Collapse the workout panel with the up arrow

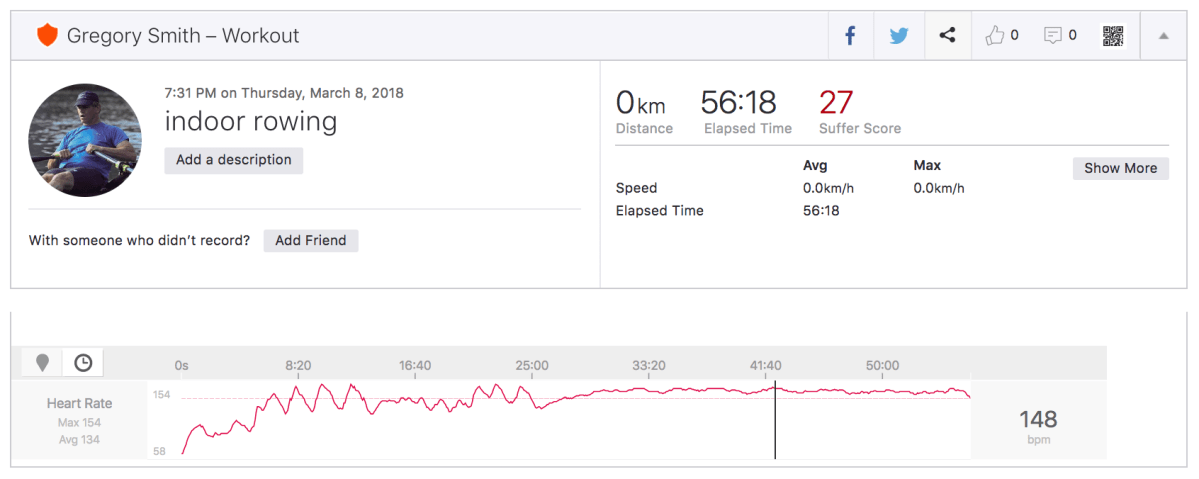(1163, 36)
